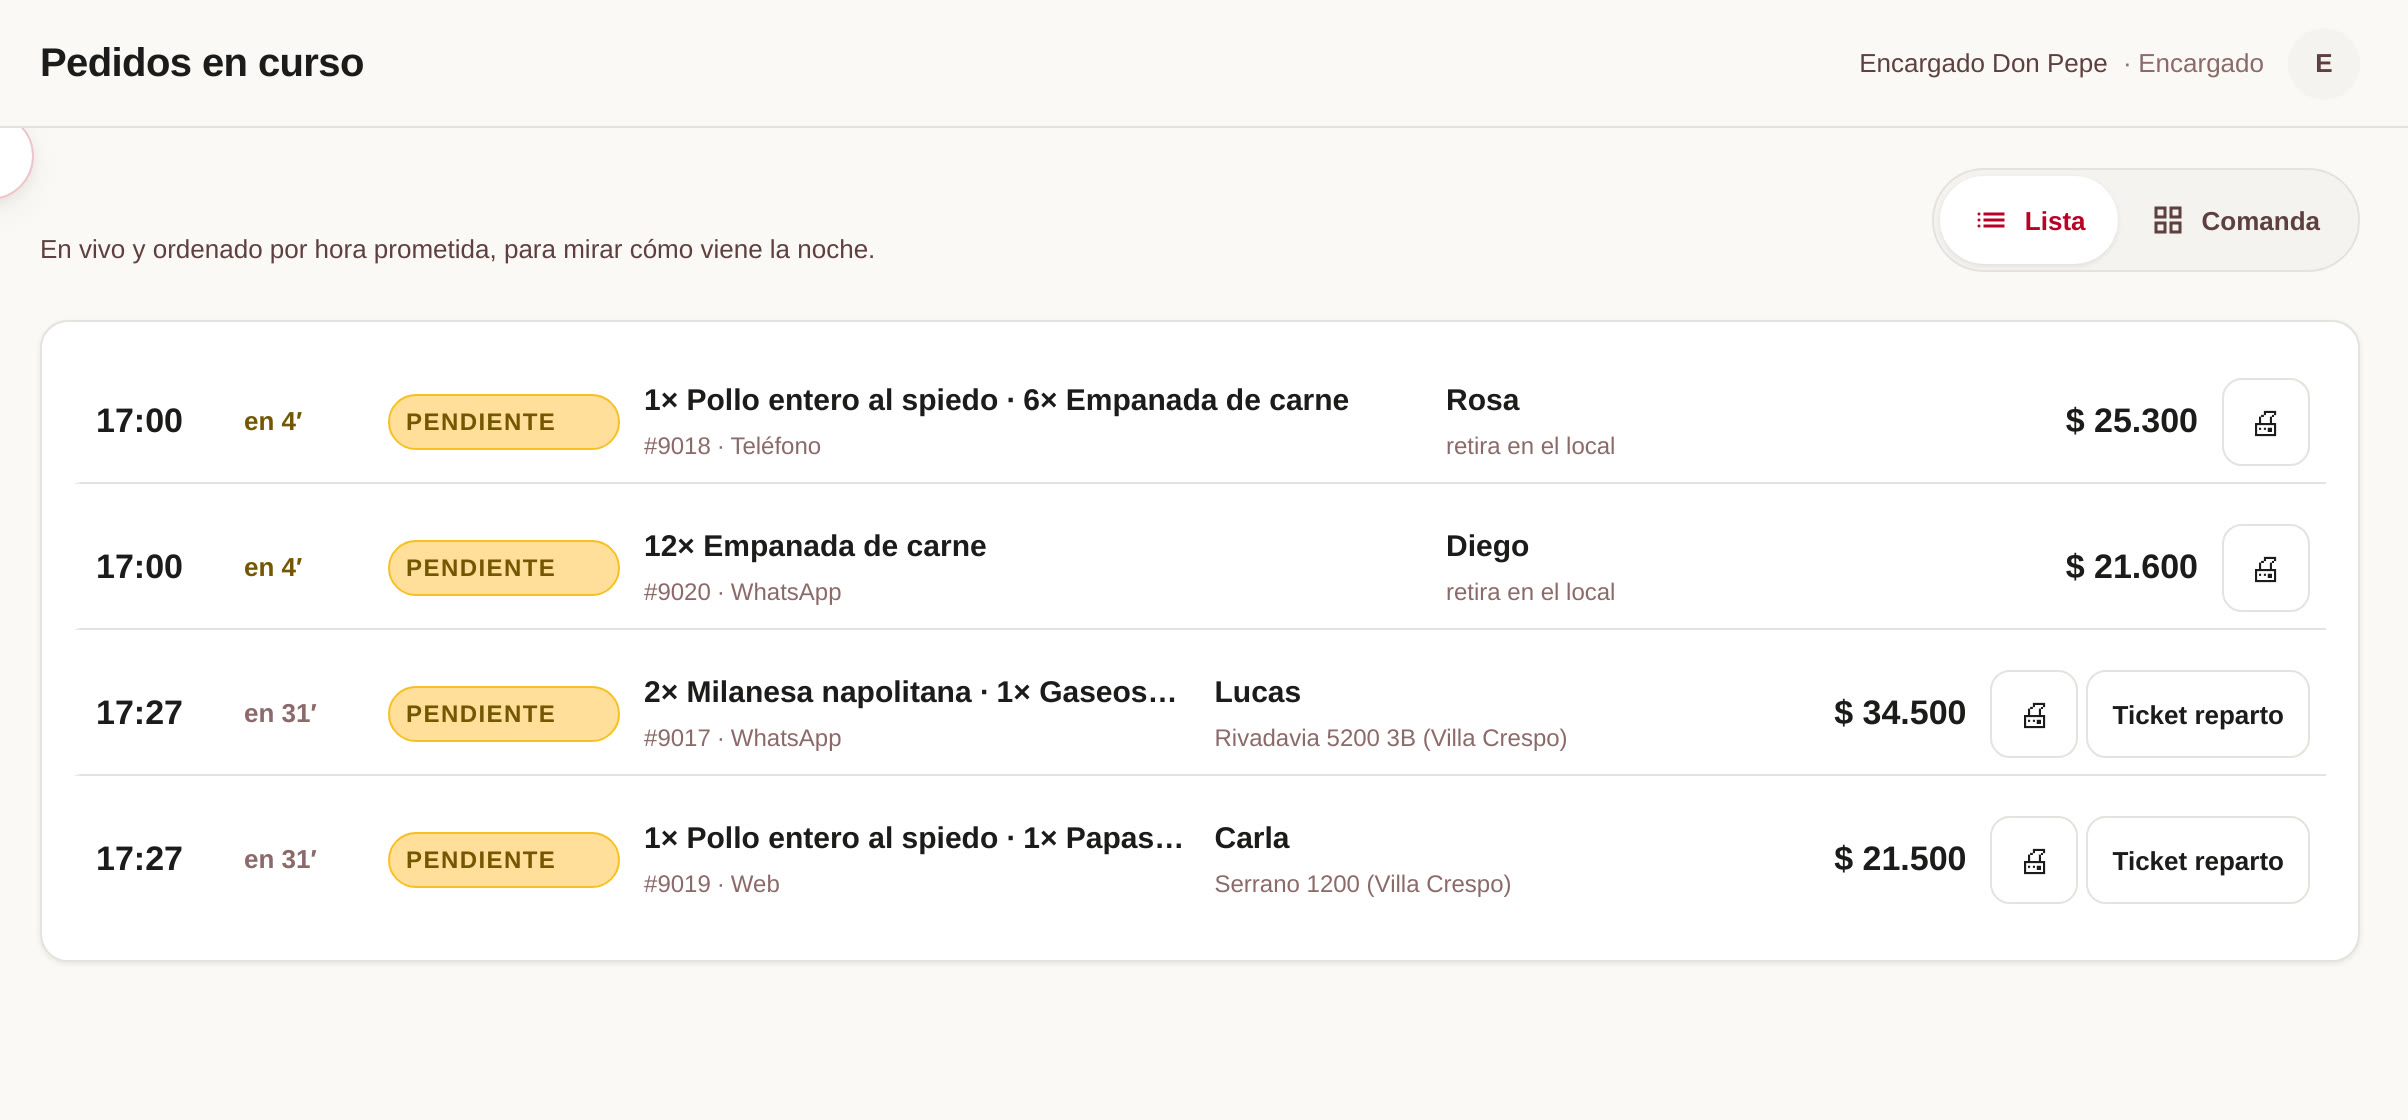Viewport: 2408px width, 1120px height.
Task: Print order #9018 for Rosa
Action: (2265, 422)
